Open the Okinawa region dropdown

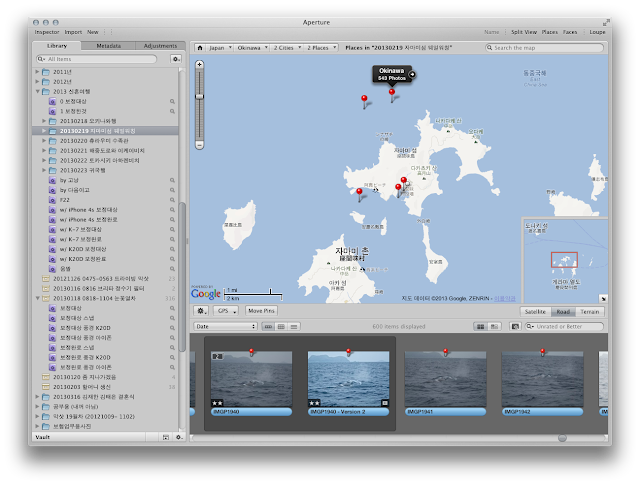coord(252,48)
